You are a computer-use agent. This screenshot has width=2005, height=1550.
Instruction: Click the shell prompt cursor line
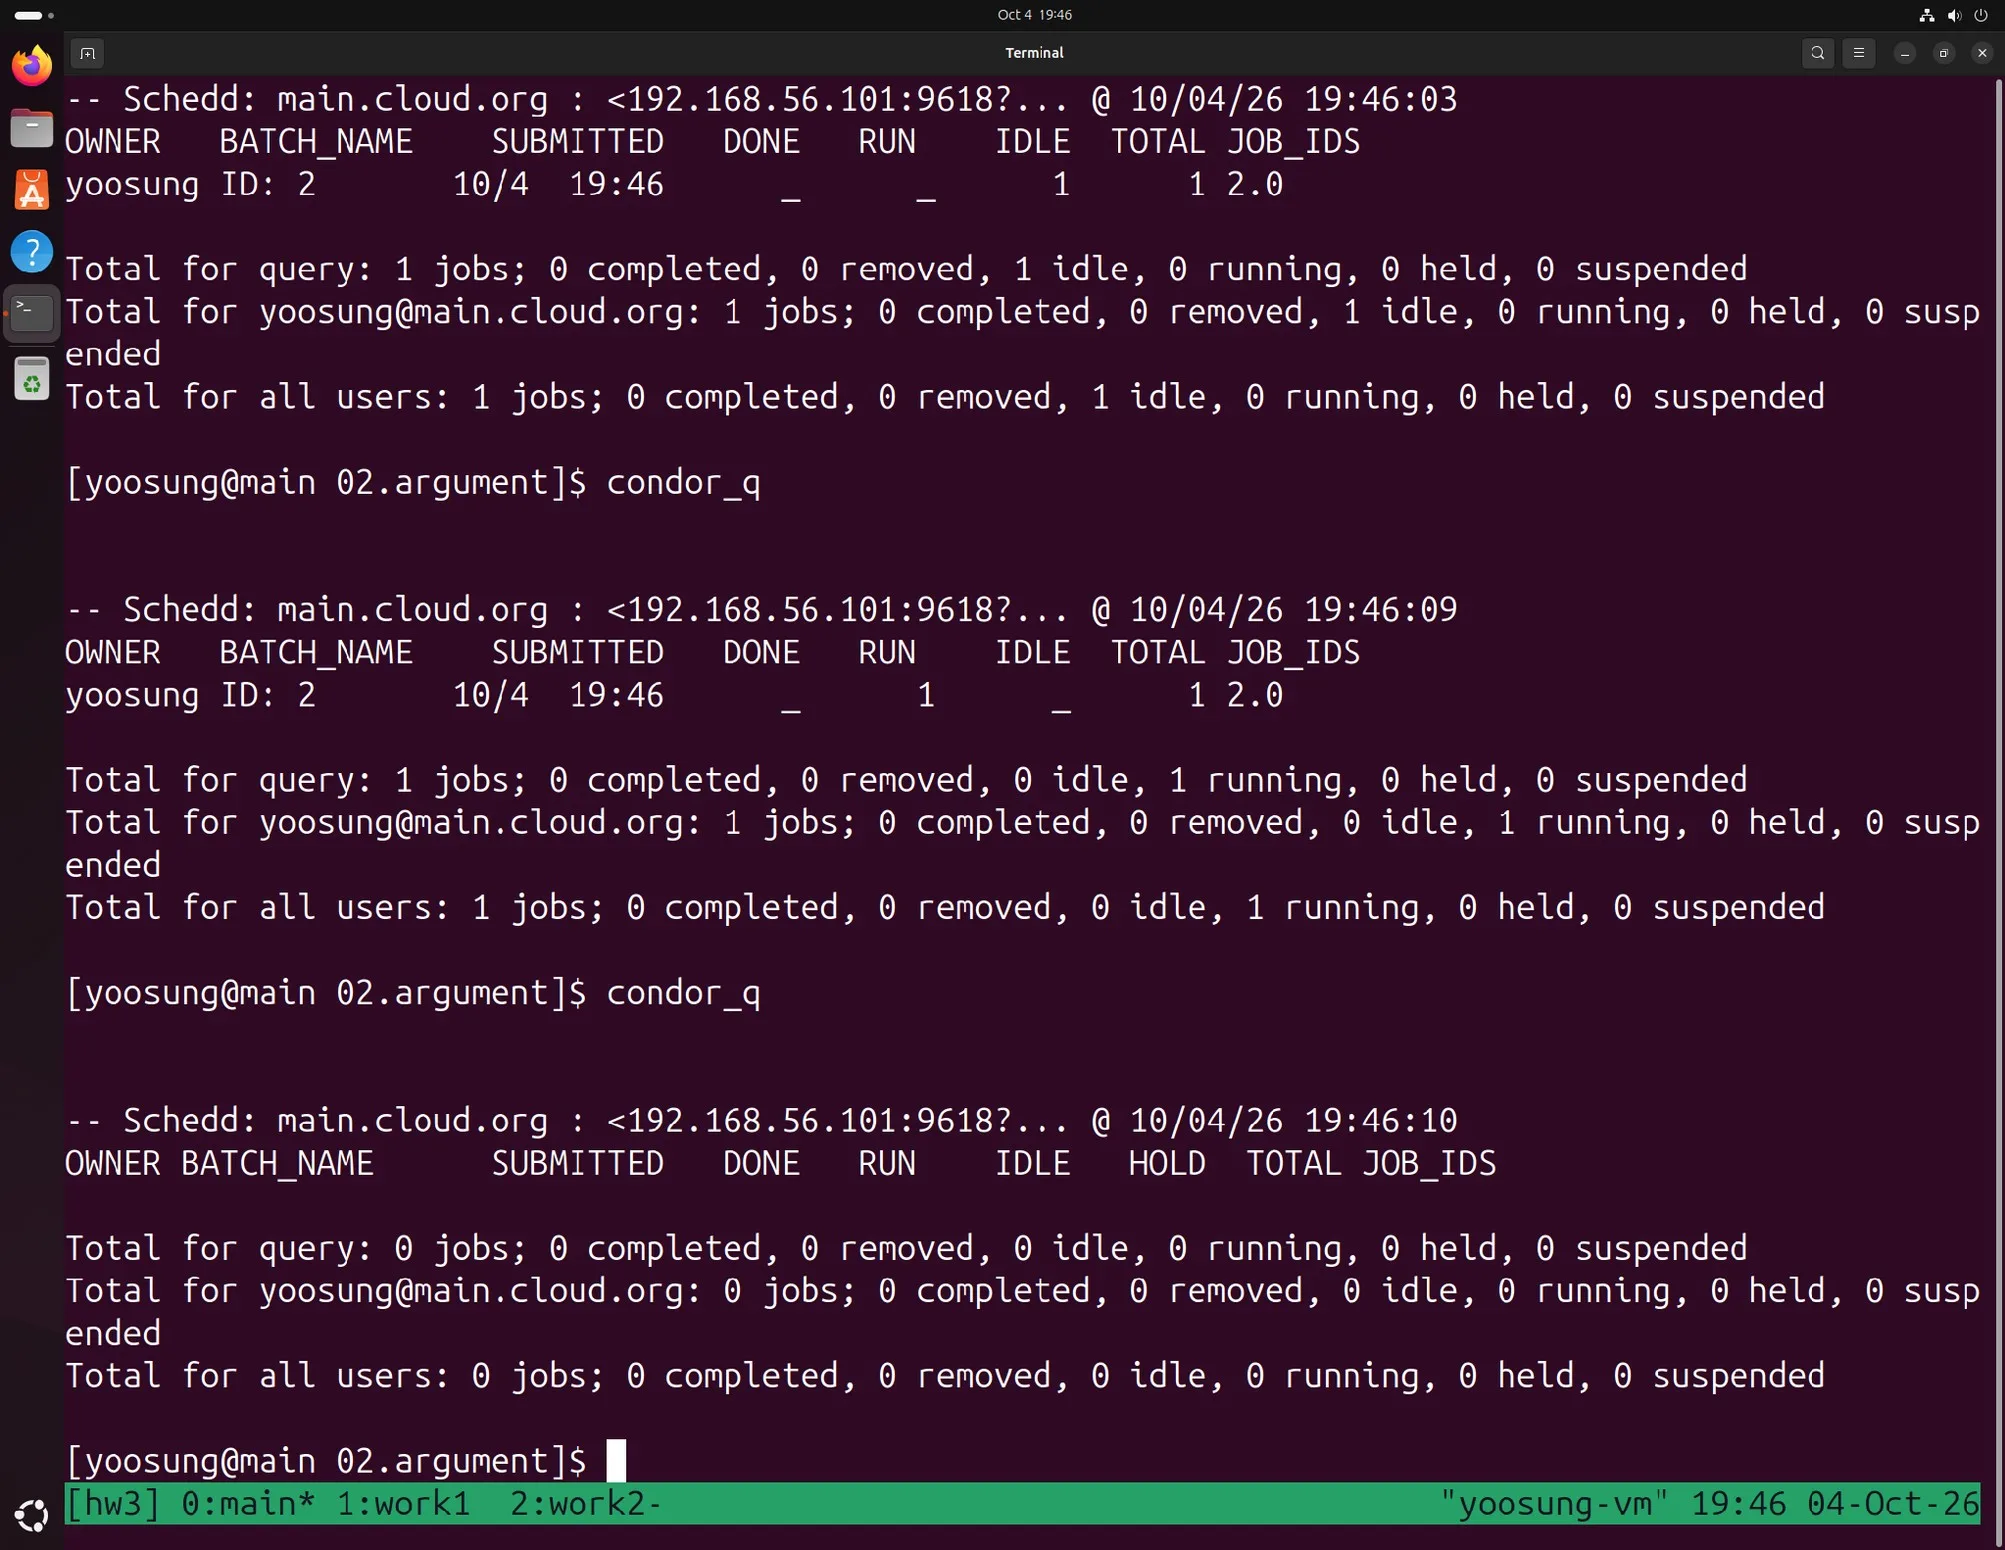click(345, 1461)
